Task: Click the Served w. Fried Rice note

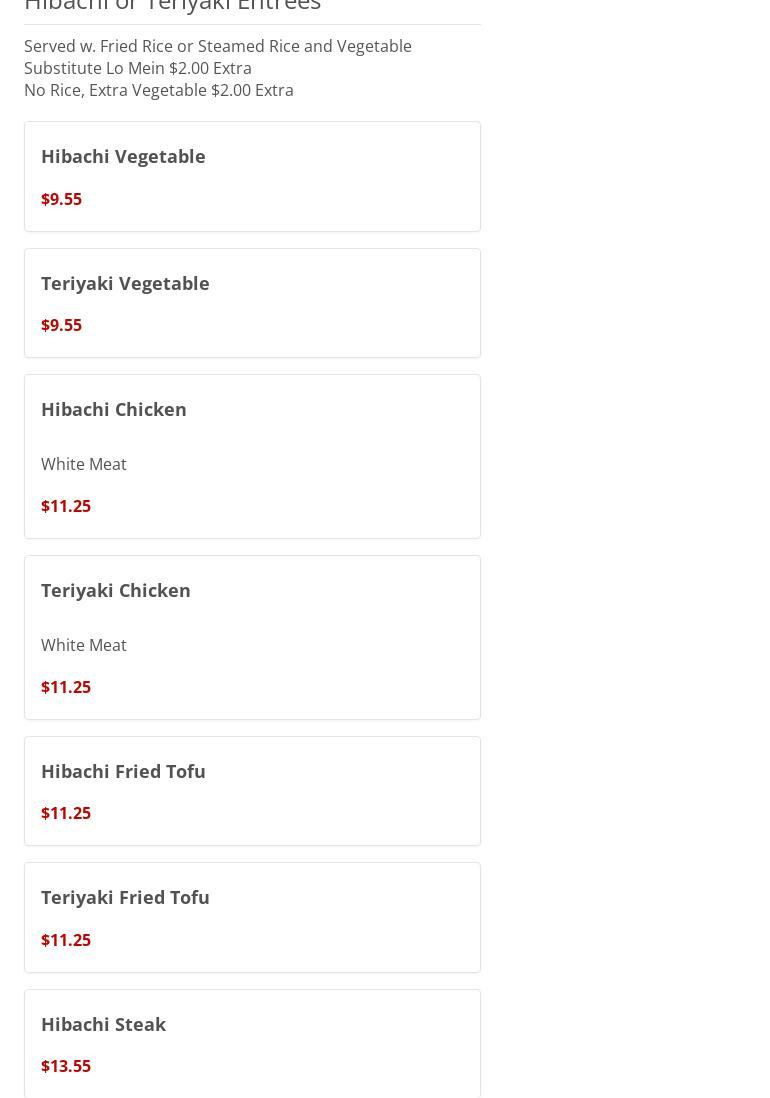Action: tap(218, 46)
